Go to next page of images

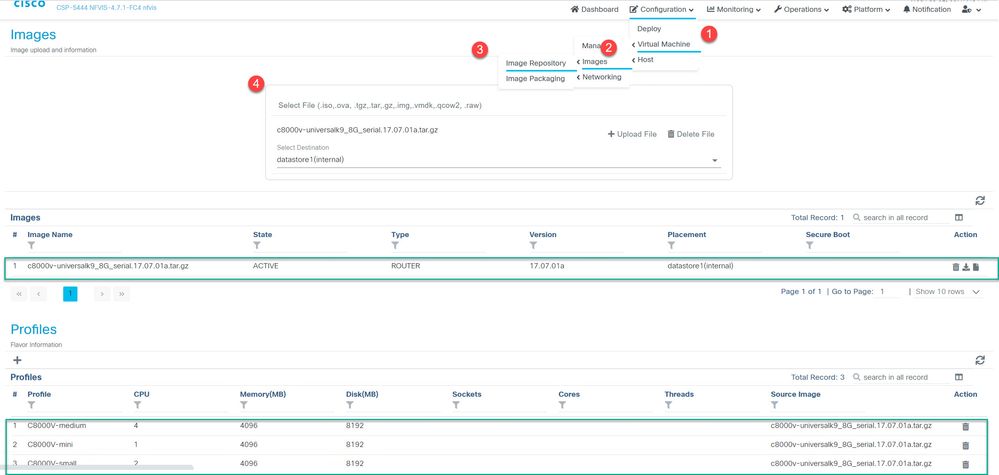click(x=102, y=294)
